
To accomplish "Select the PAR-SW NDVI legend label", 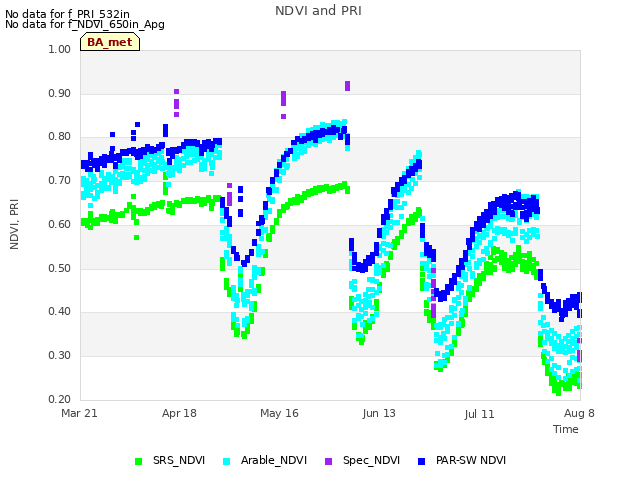I will pos(471,460).
